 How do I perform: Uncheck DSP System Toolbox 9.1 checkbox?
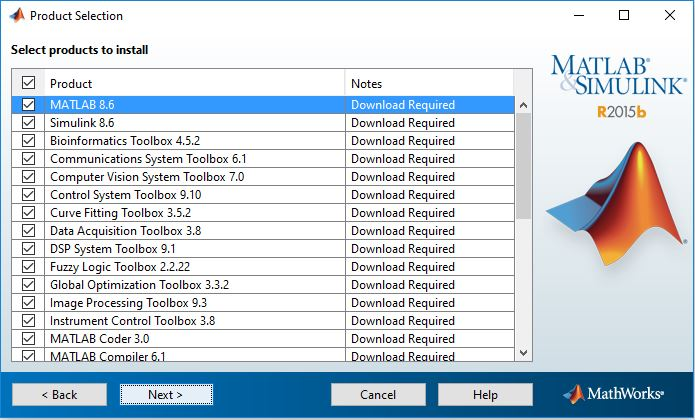(x=28, y=249)
